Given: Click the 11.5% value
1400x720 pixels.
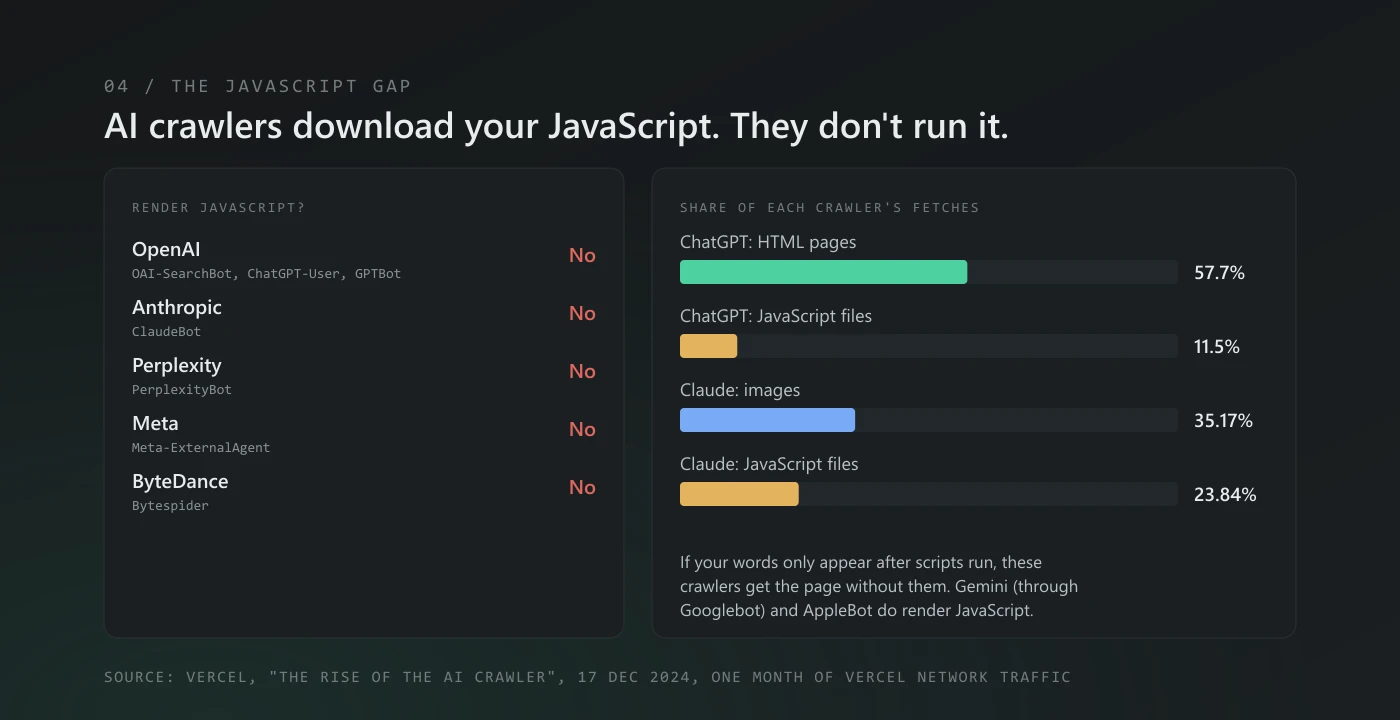Looking at the screenshot, I should 1217,347.
